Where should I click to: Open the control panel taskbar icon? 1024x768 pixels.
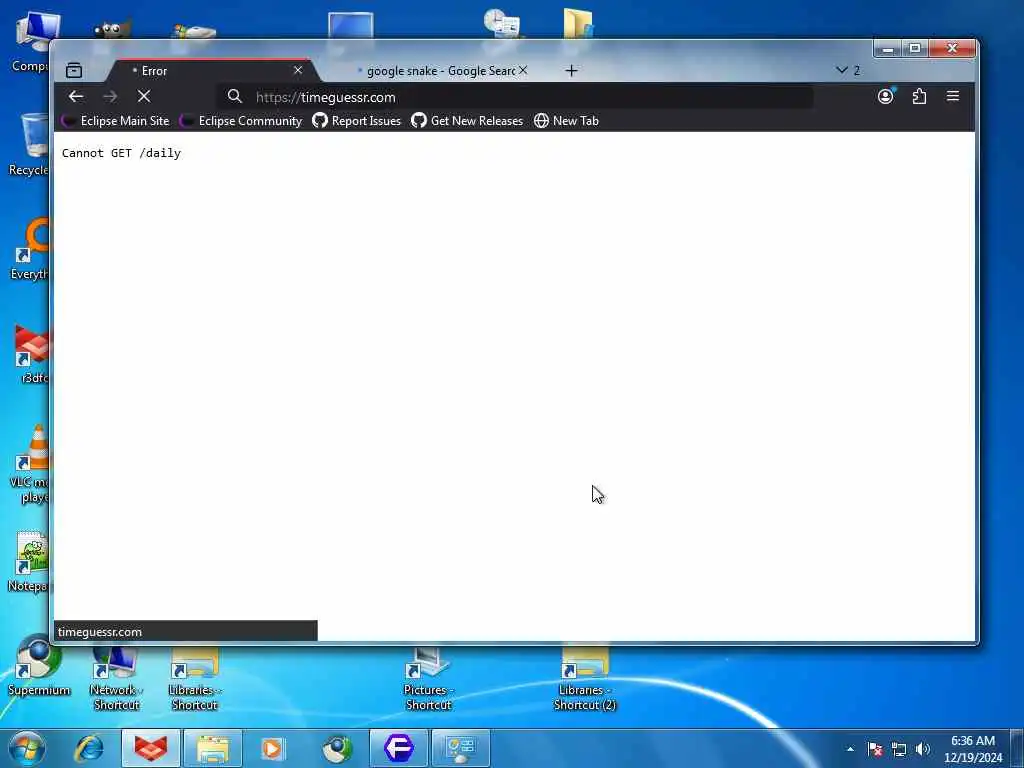point(460,748)
